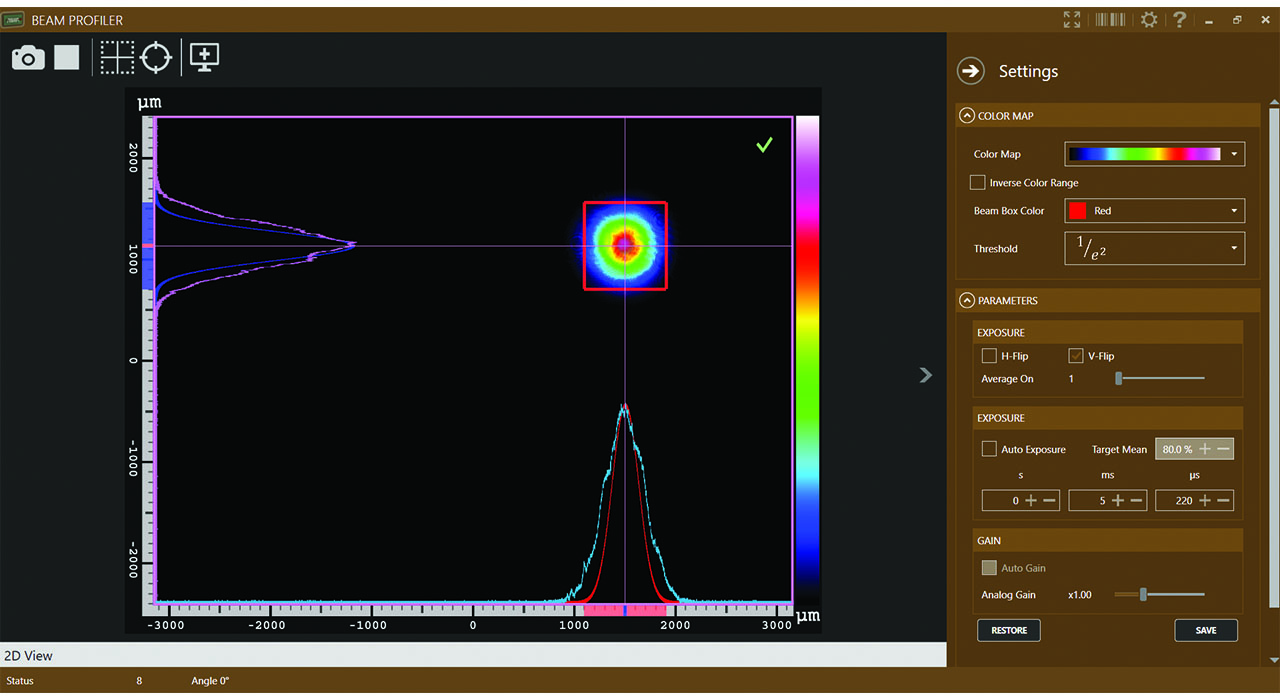Switch to the 2D View tab

(x=30, y=655)
